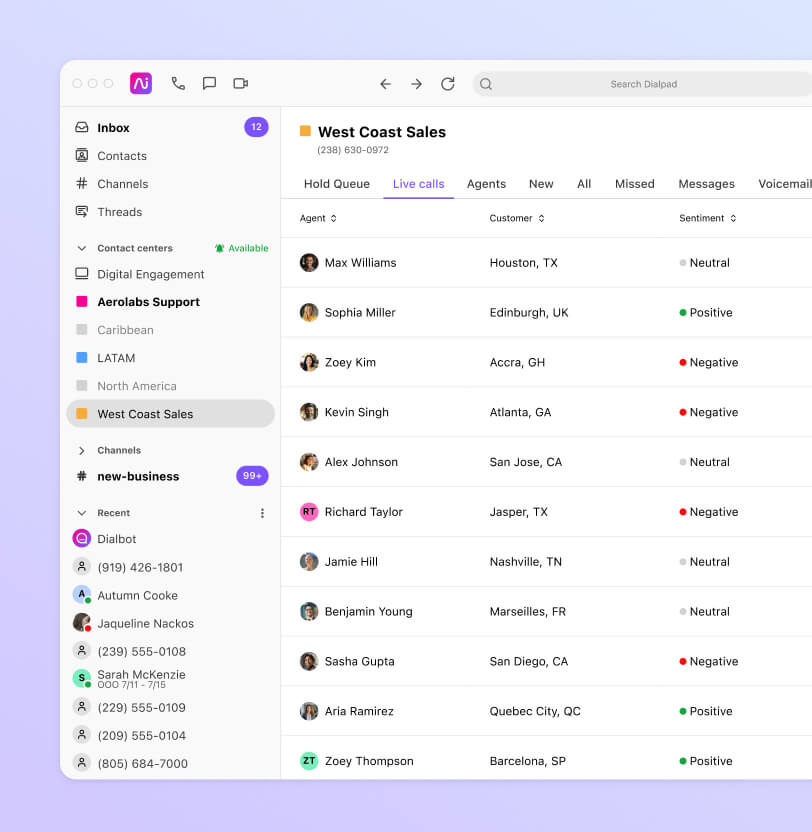Open Recent section options menu

pos(262,512)
